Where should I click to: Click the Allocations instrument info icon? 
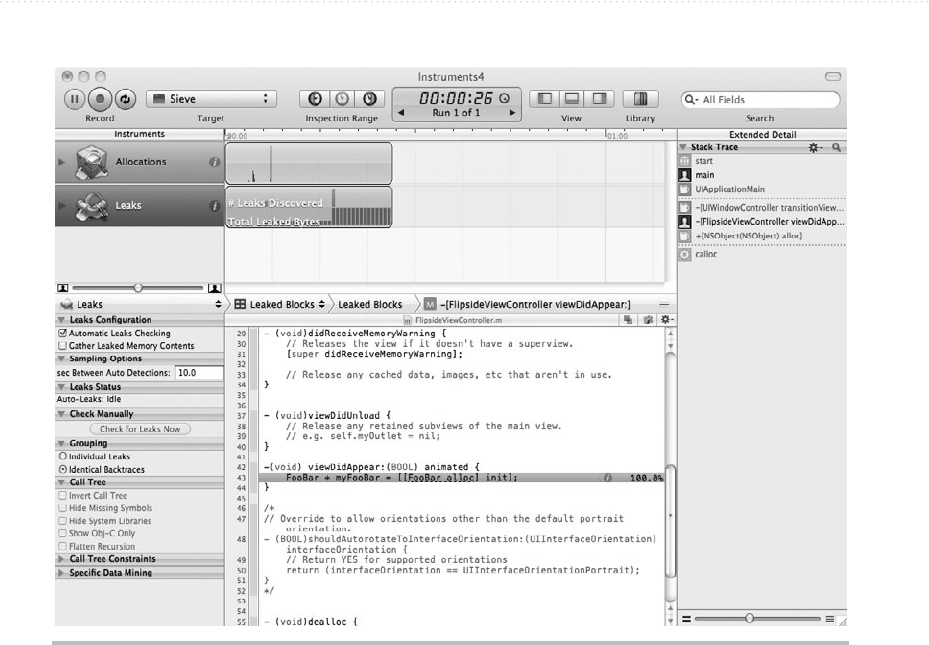tap(214, 162)
